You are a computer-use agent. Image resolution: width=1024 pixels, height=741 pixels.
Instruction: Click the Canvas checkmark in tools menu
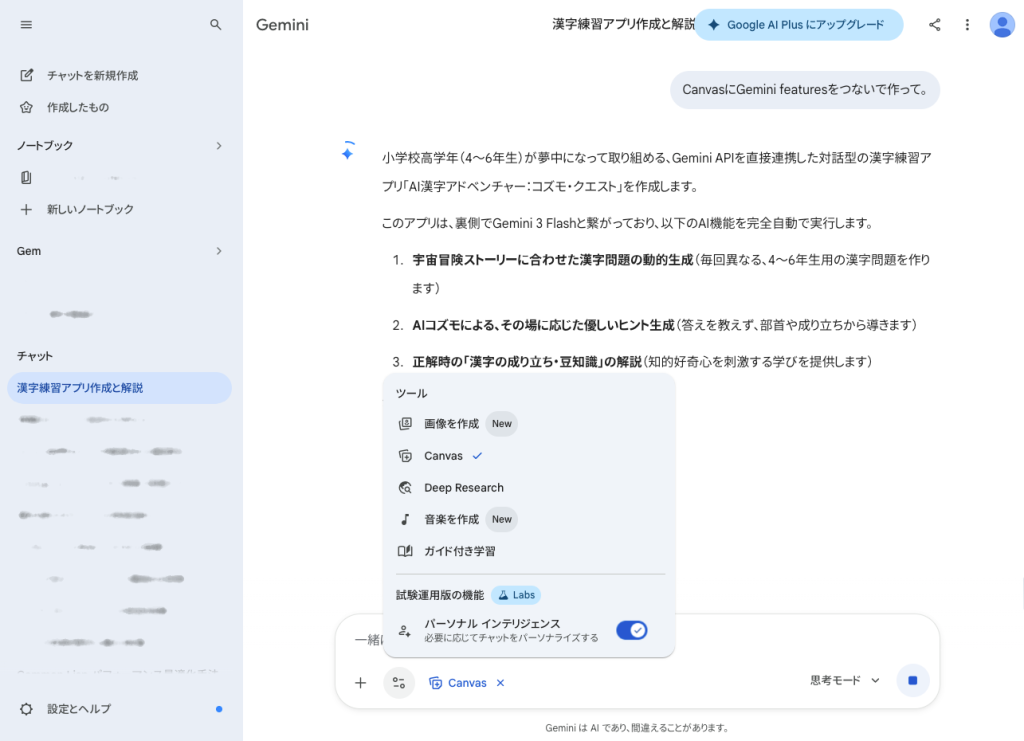(477, 456)
